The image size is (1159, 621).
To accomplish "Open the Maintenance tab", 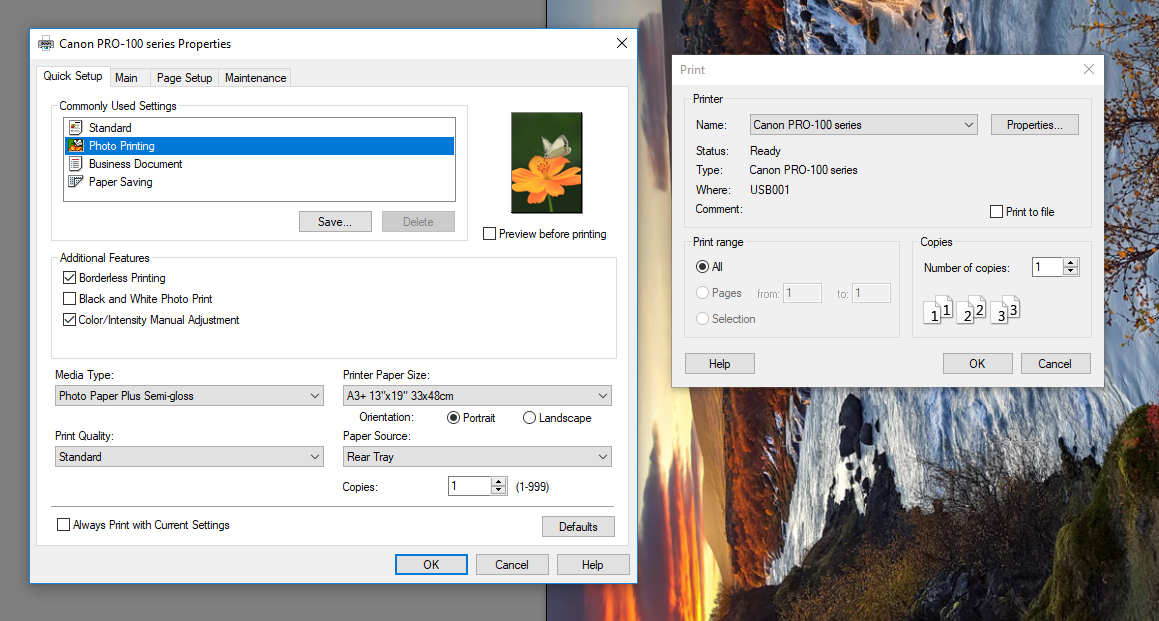I will coord(255,78).
